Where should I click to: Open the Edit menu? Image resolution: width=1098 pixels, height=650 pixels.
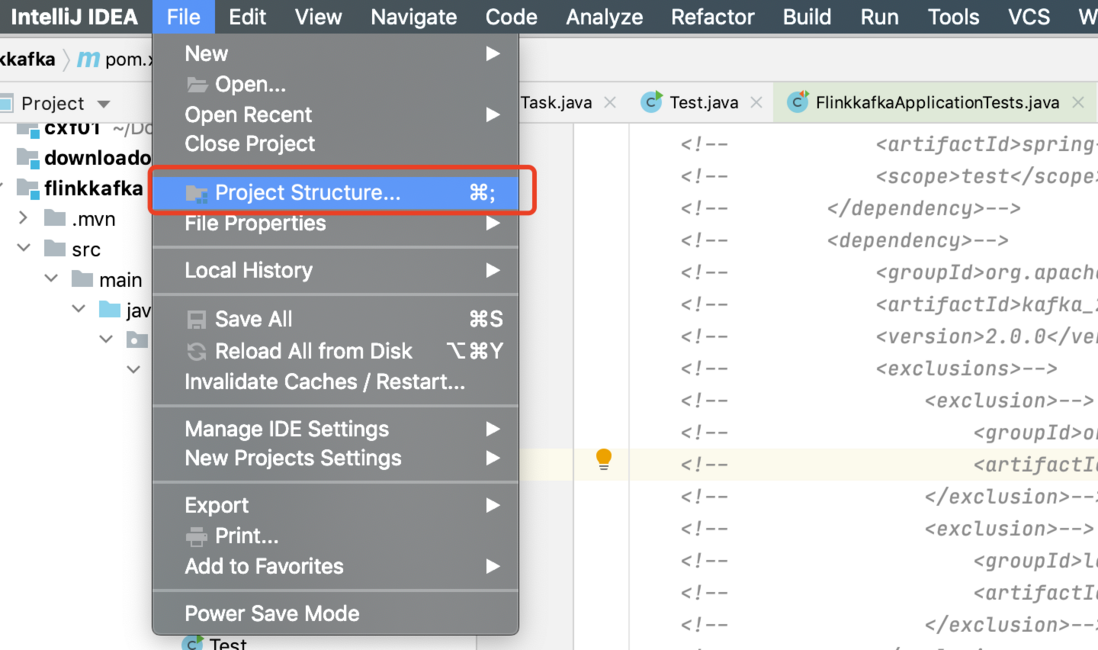(247, 17)
